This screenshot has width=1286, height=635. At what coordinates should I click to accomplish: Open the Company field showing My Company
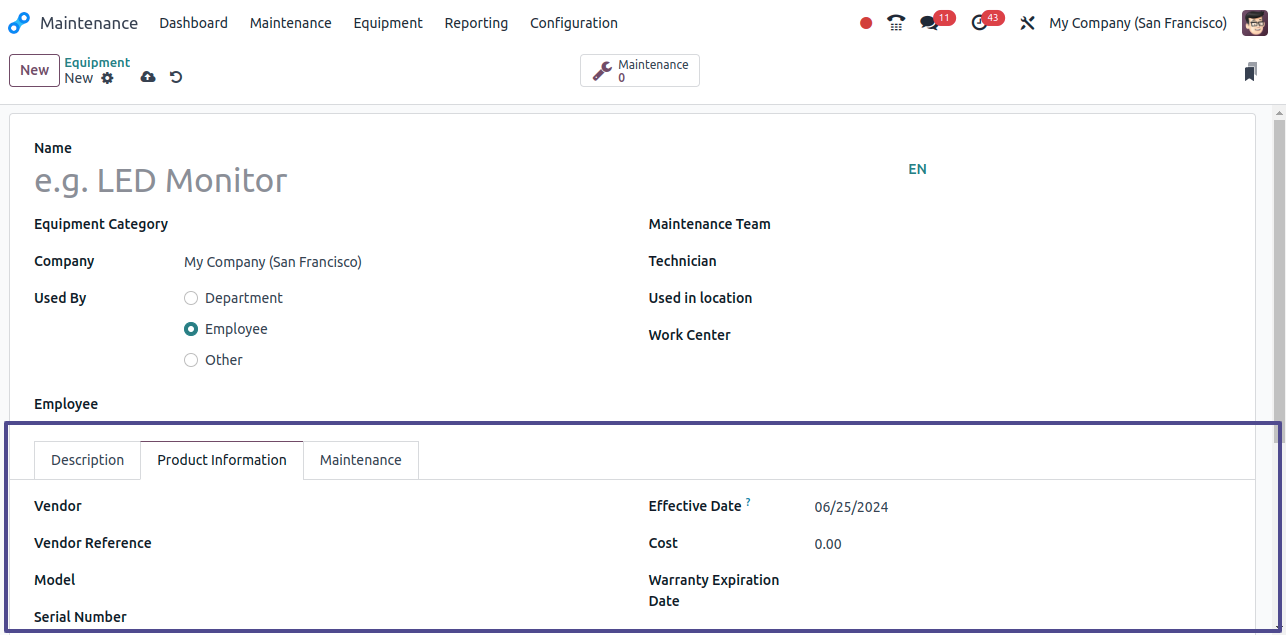point(401,262)
